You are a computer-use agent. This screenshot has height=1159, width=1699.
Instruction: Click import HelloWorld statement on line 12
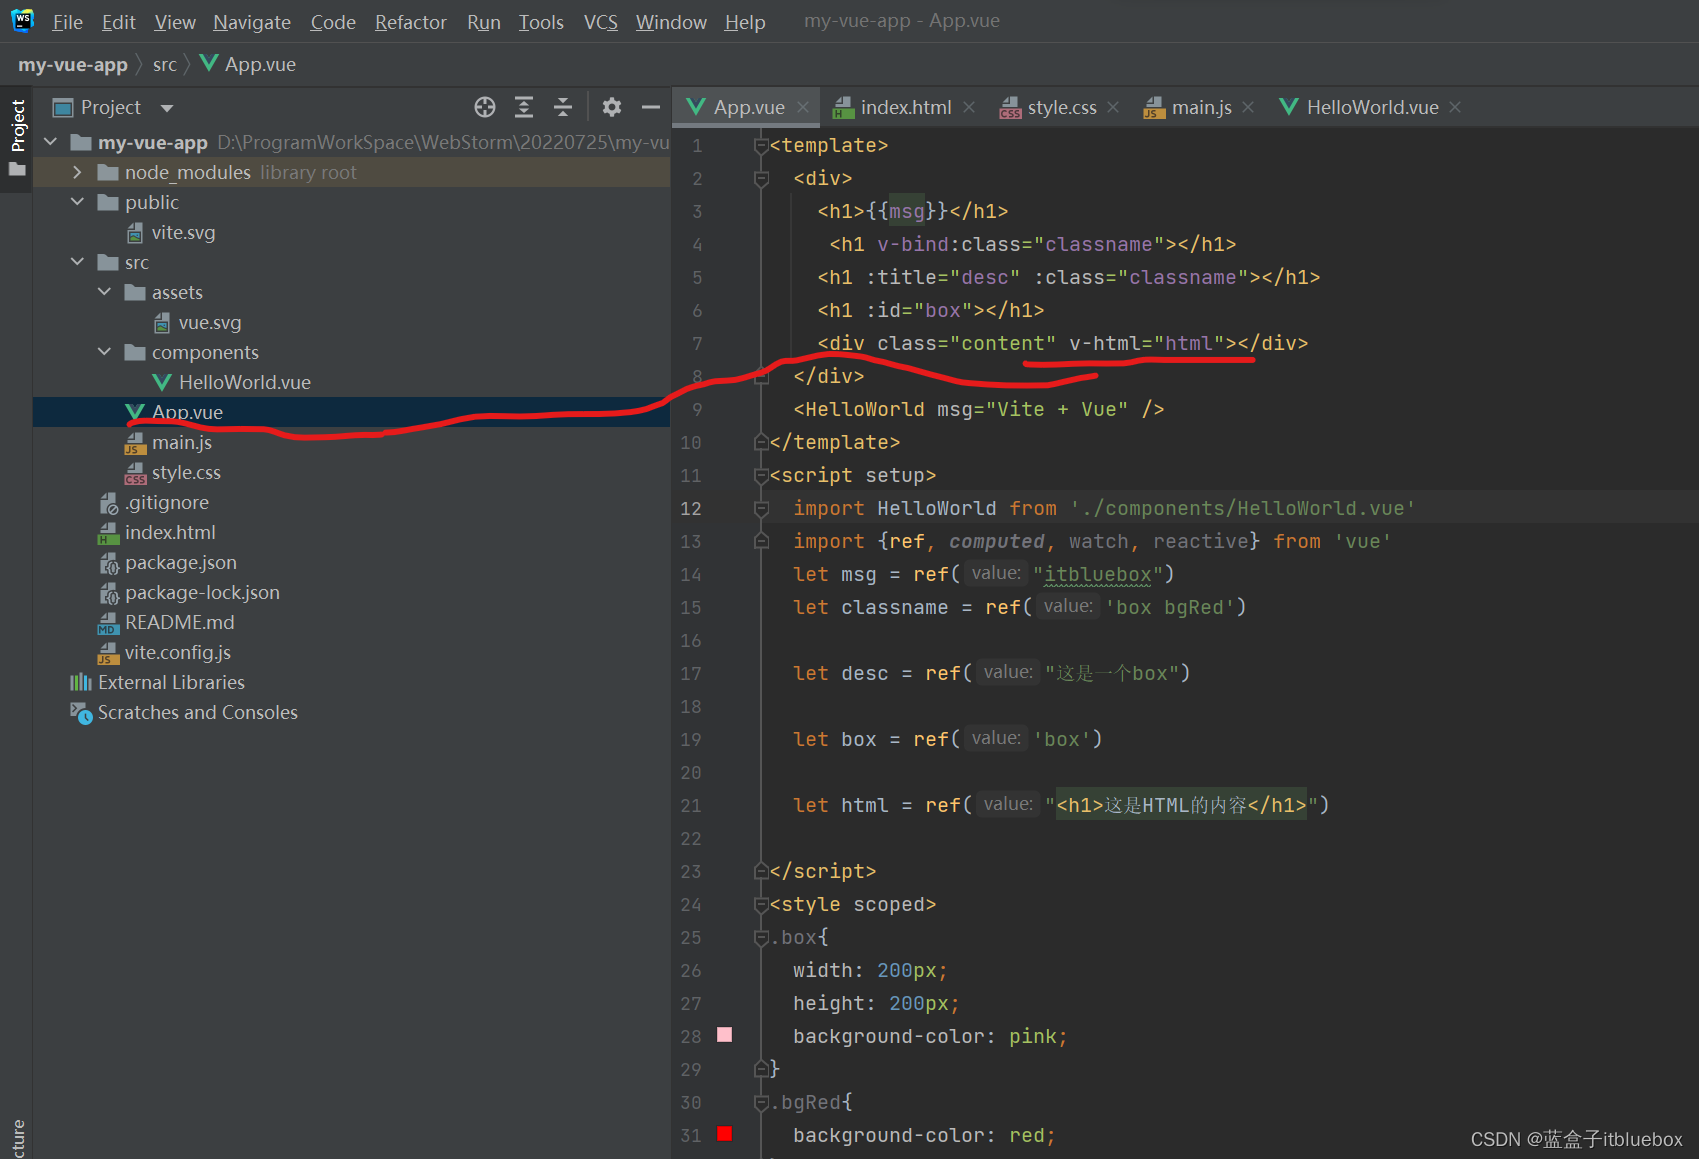coord(1104,508)
